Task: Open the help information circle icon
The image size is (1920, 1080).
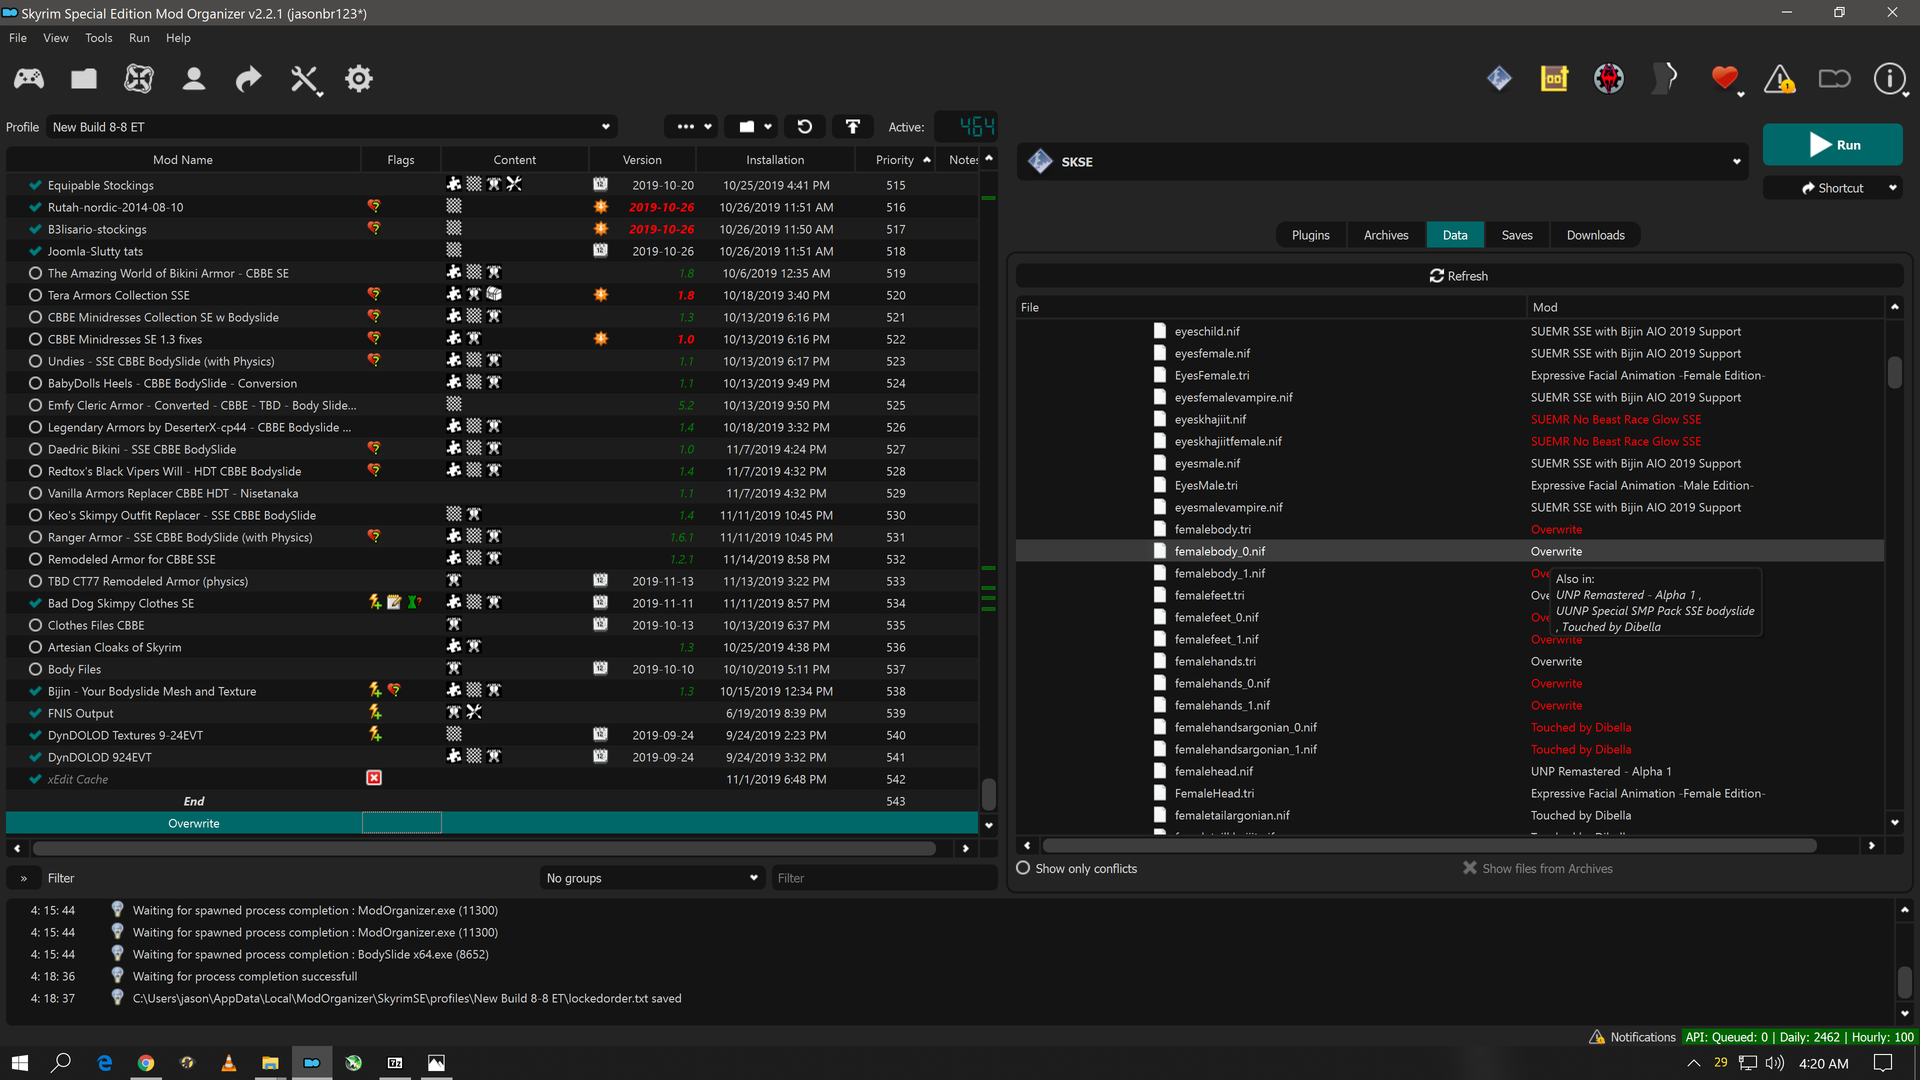Action: pos(1889,78)
